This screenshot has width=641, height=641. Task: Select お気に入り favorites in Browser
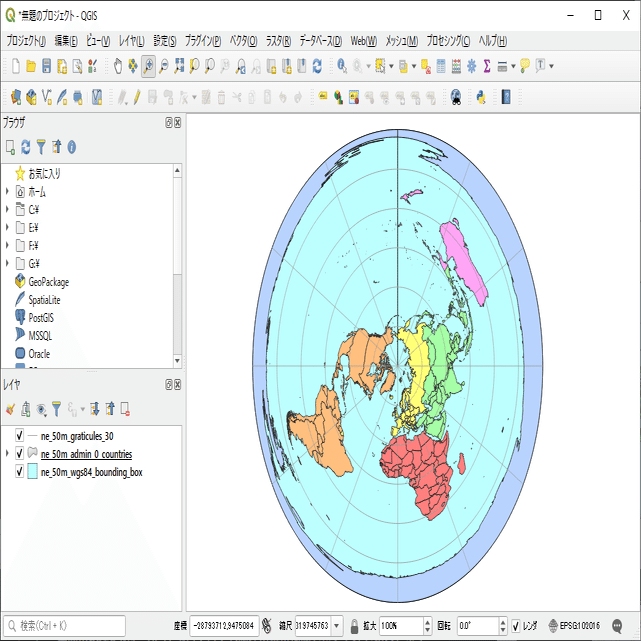[x=44, y=173]
